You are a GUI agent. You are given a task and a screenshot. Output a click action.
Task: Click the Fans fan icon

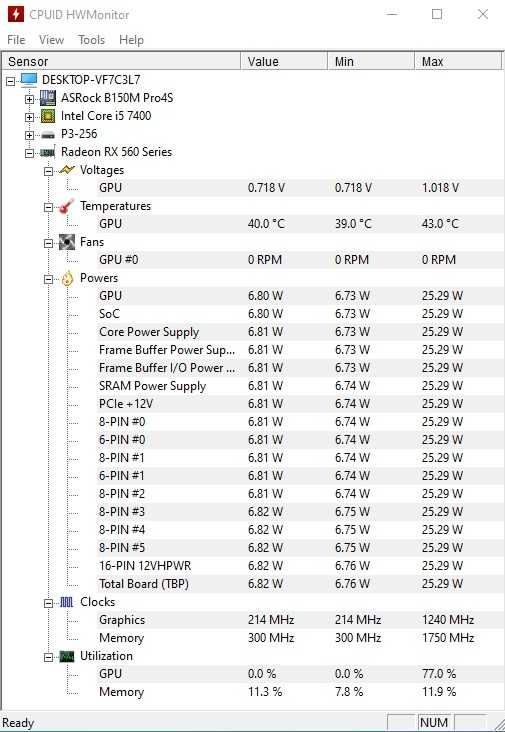click(x=67, y=242)
